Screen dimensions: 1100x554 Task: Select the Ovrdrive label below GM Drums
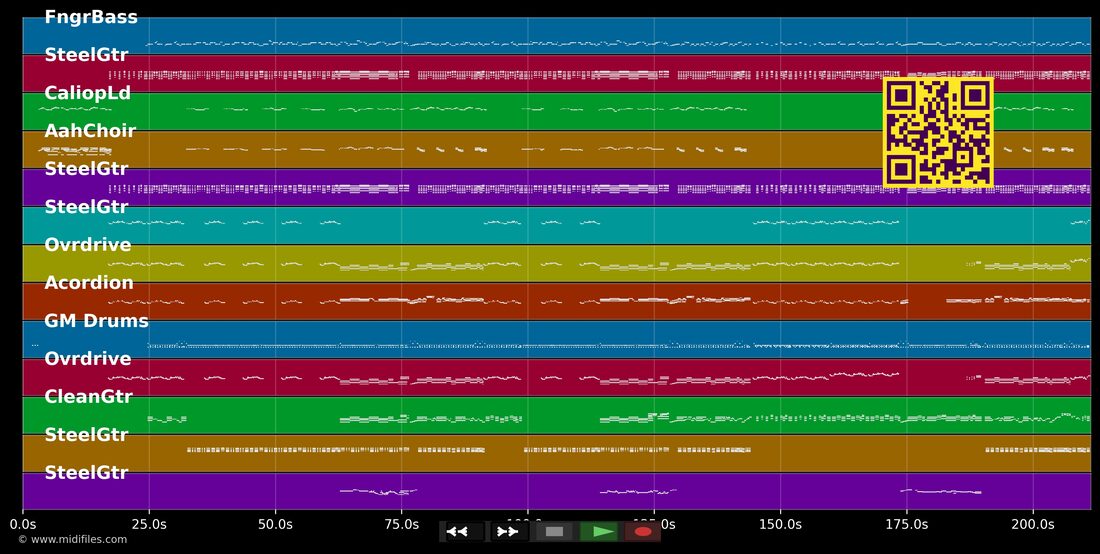pos(88,358)
